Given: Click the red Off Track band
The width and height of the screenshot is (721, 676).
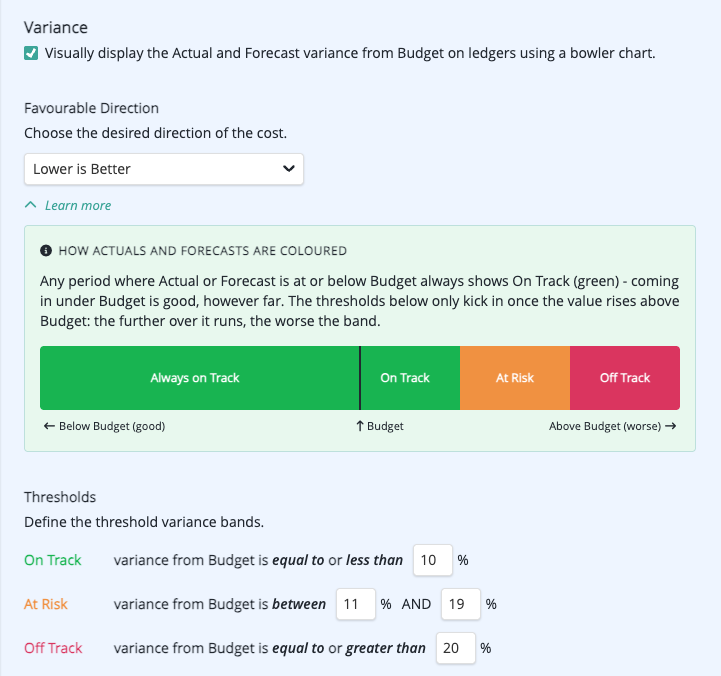Looking at the screenshot, I should point(625,378).
